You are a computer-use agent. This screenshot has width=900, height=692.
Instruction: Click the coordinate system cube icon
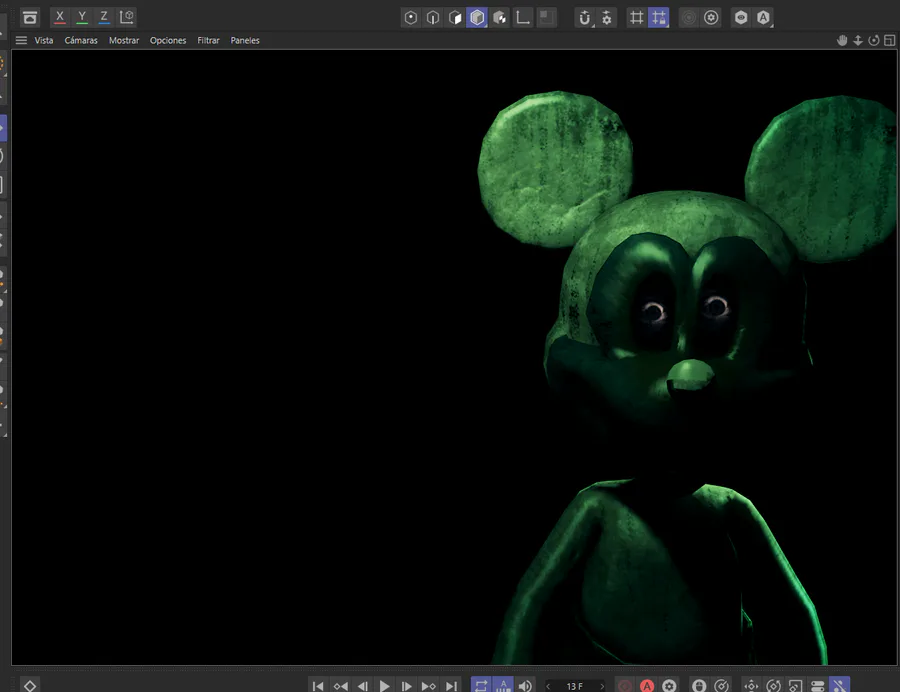click(127, 17)
